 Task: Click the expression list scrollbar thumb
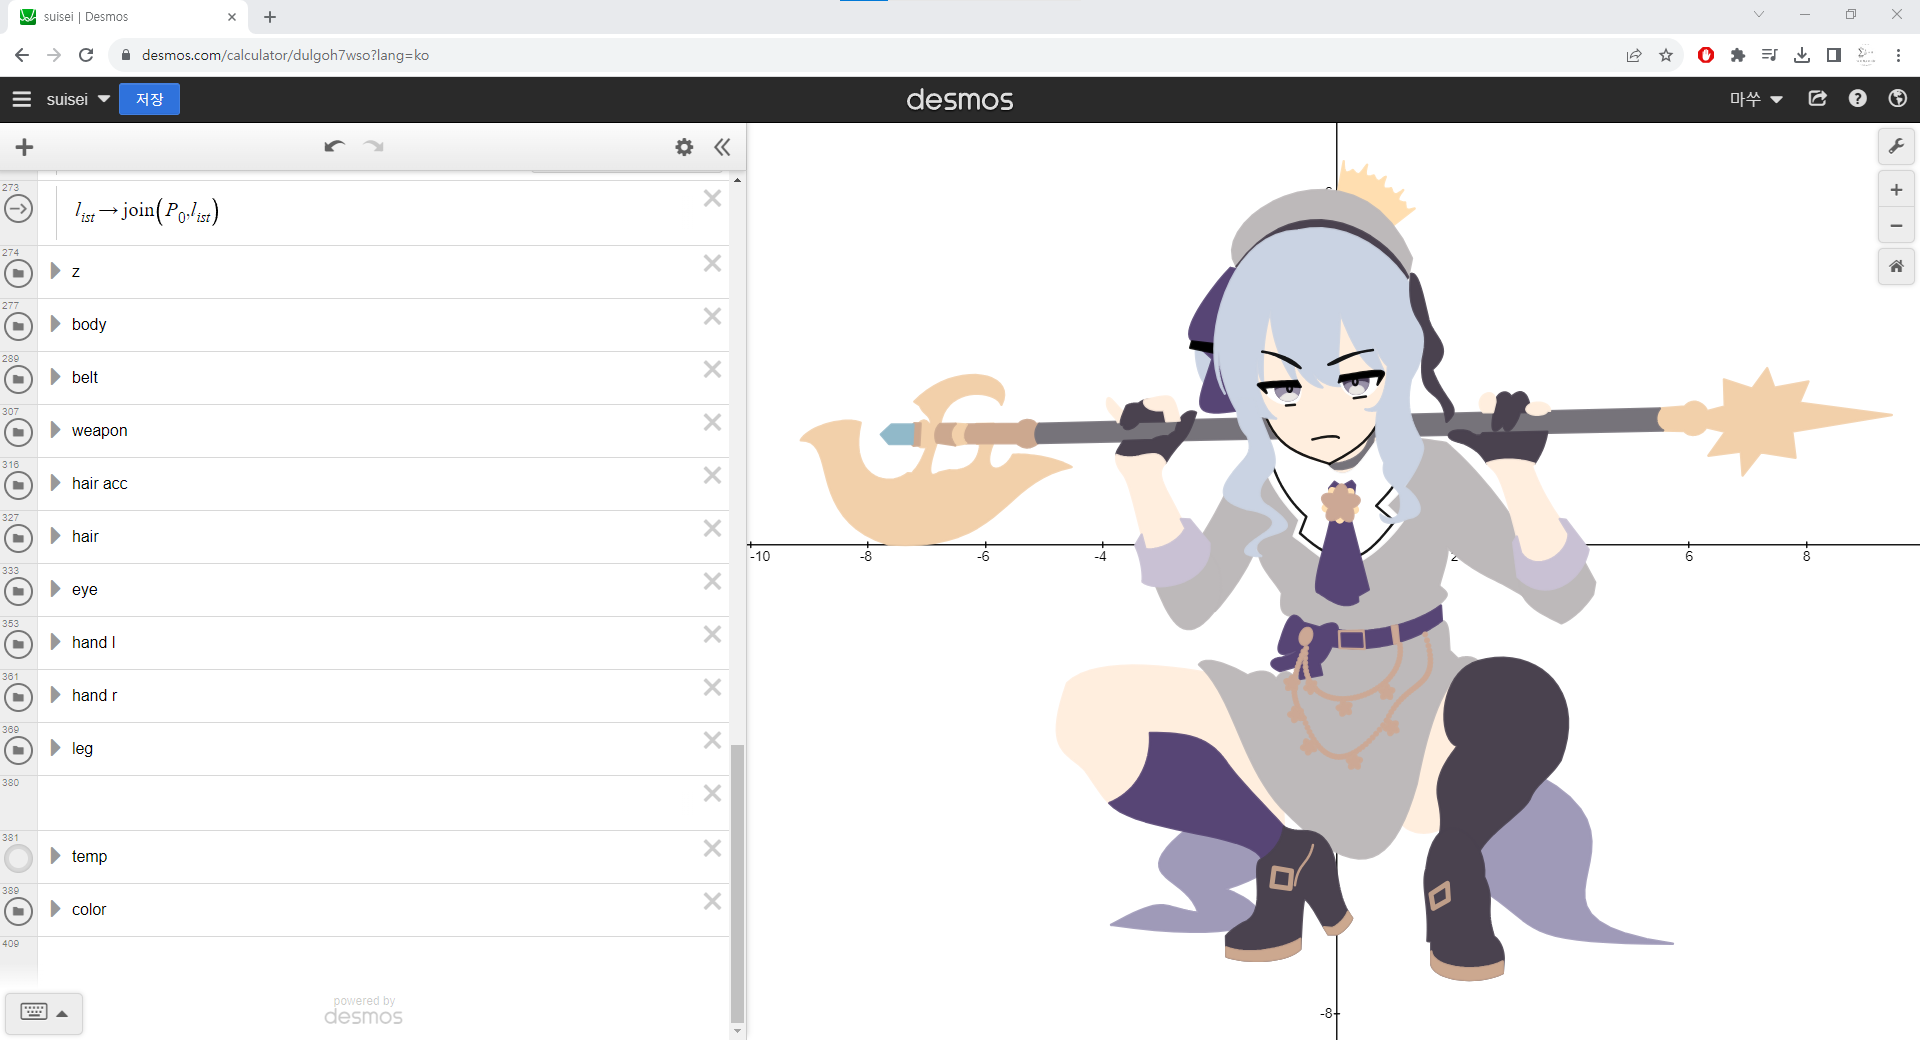pyautogui.click(x=737, y=883)
